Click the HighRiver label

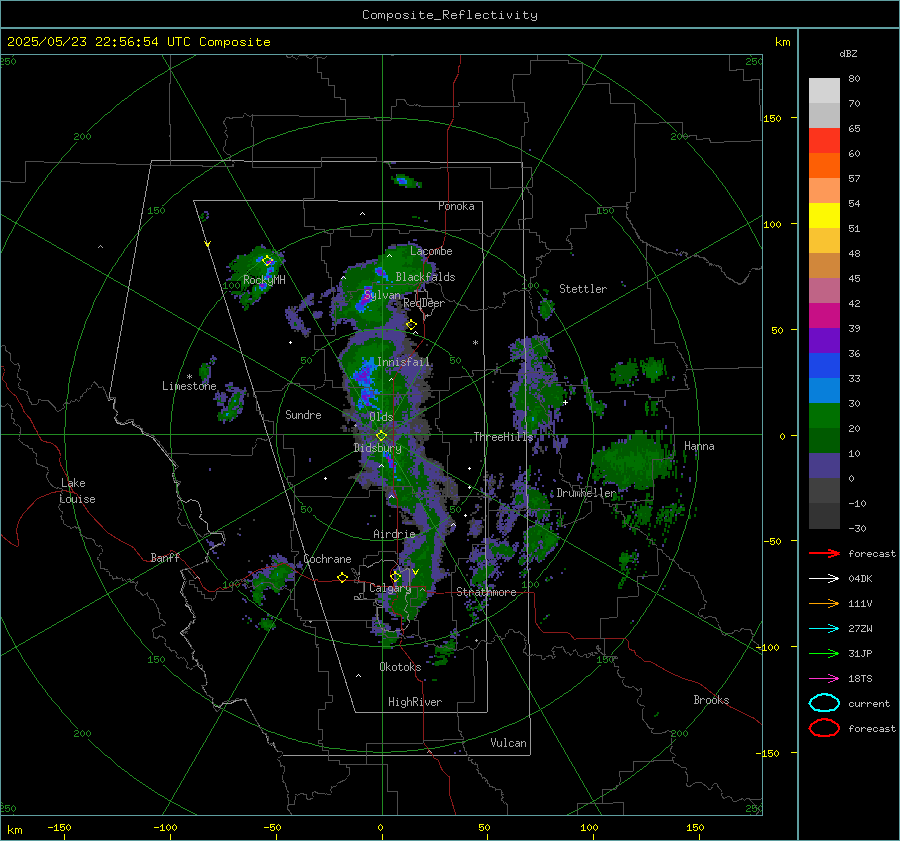[x=415, y=702]
